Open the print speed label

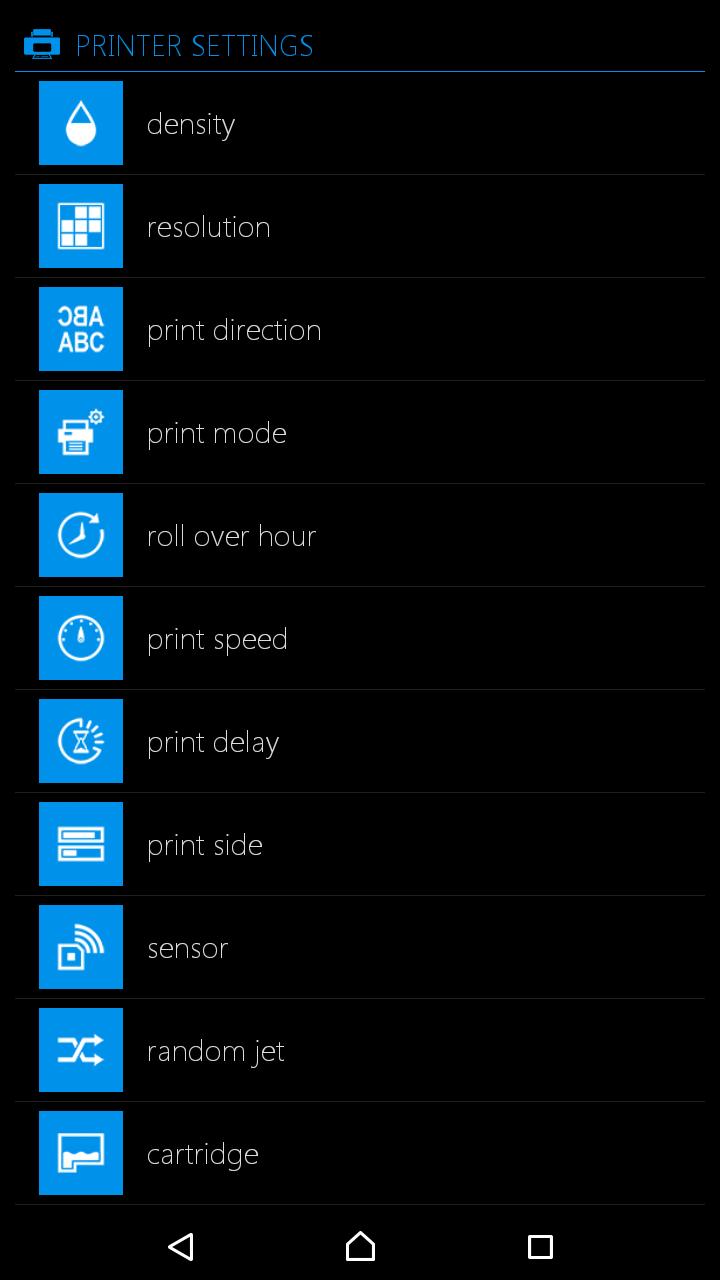[x=217, y=639]
